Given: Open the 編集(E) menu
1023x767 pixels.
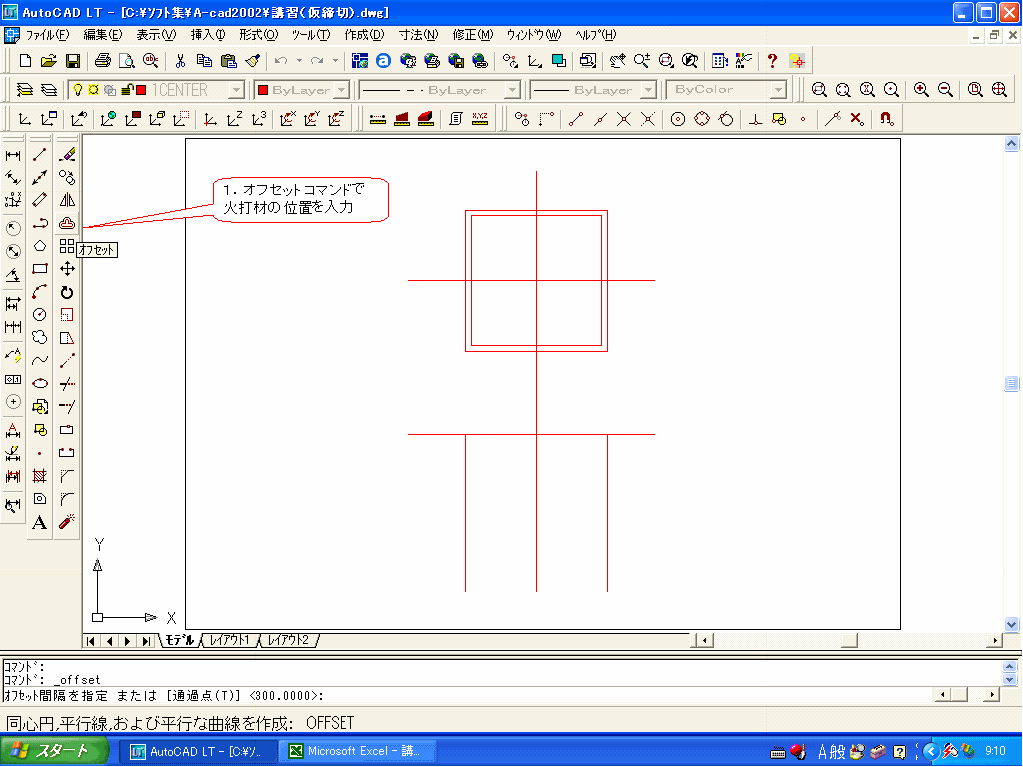Looking at the screenshot, I should (102, 35).
